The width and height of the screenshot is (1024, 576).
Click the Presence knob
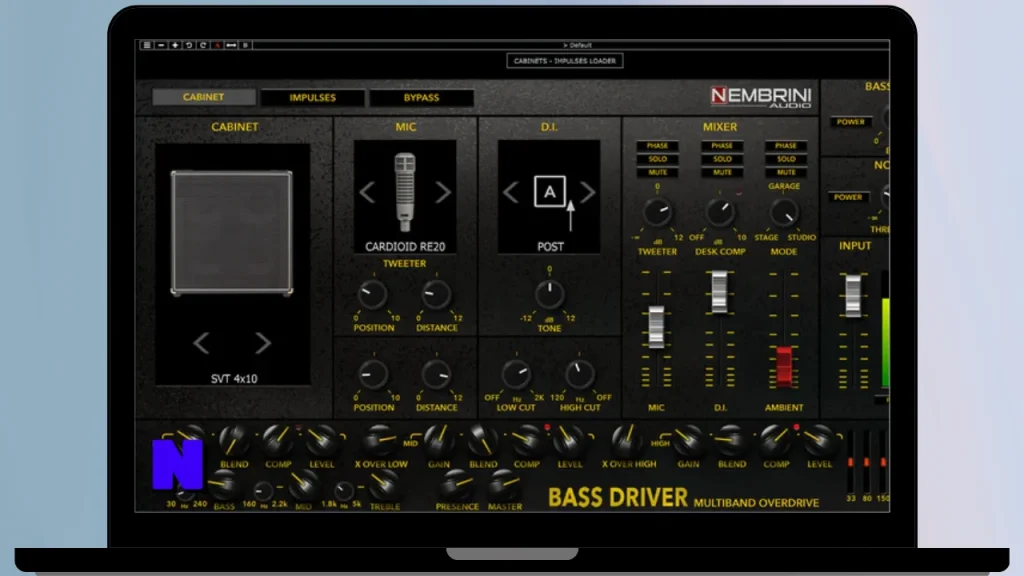tap(456, 484)
